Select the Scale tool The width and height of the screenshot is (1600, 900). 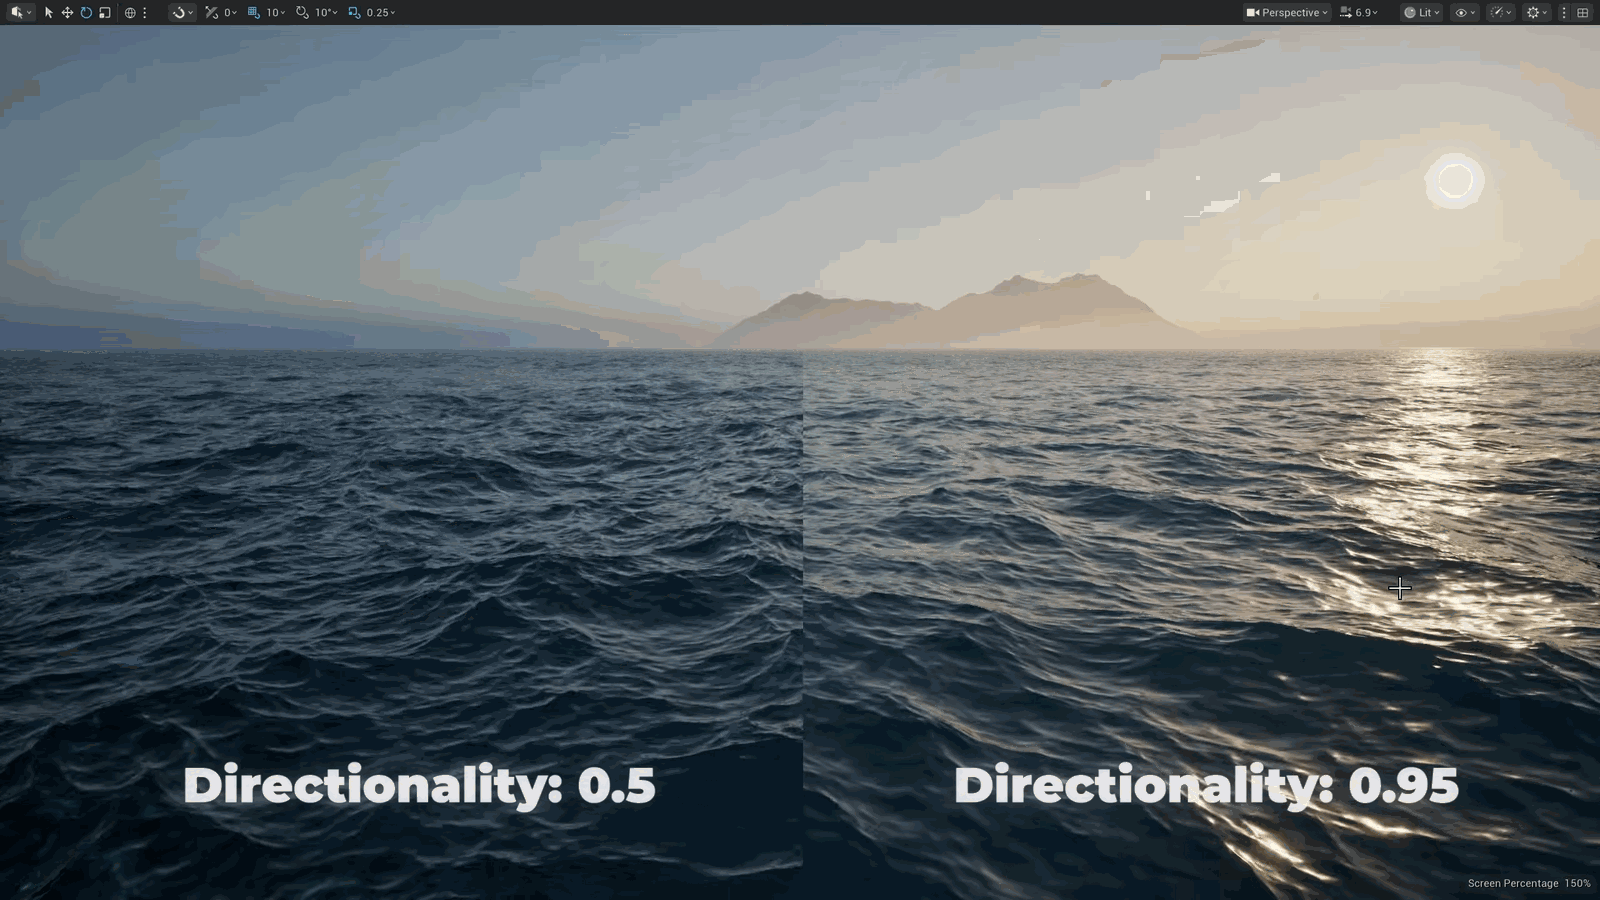(105, 13)
